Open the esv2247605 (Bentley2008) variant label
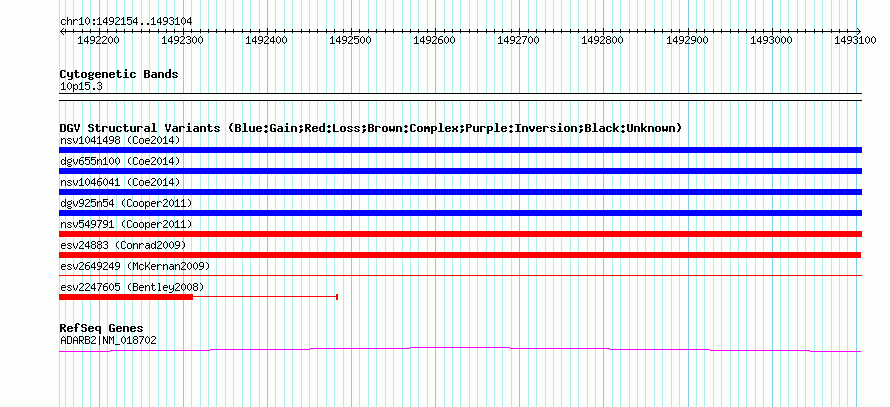Screen dimensions: 890x407 [x=132, y=287]
